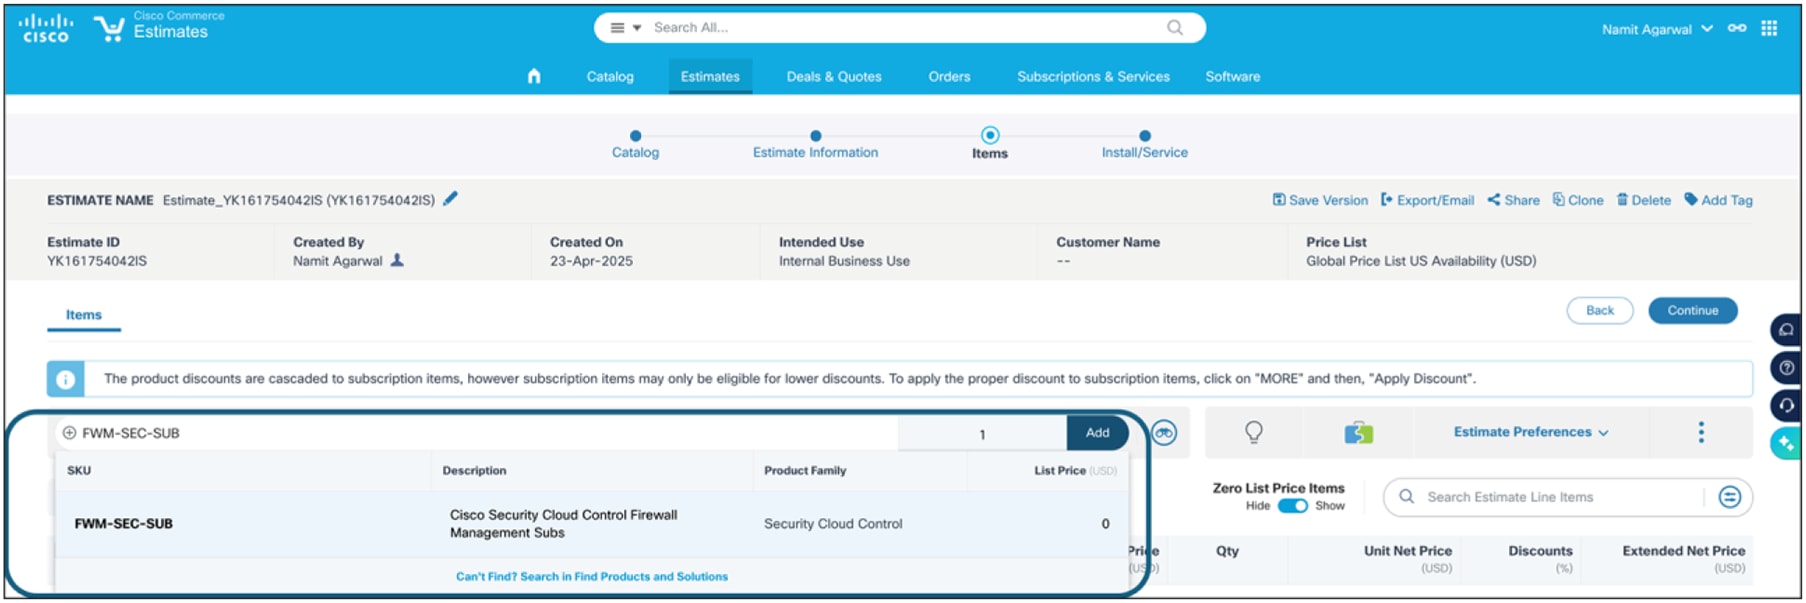Expand the Namit Agarwal user menu

coord(1657,29)
